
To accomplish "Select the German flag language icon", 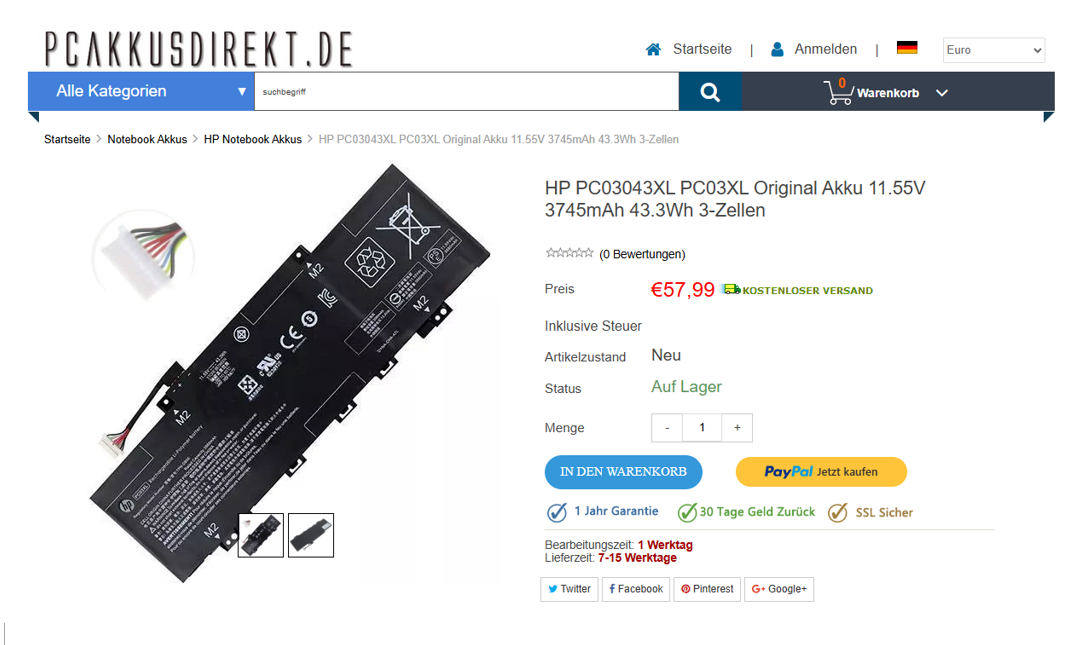I will coord(907,48).
